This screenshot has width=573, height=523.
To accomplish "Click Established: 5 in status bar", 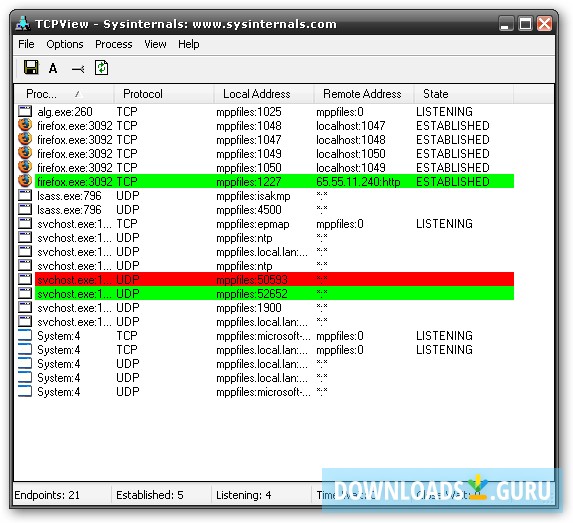I will (150, 495).
